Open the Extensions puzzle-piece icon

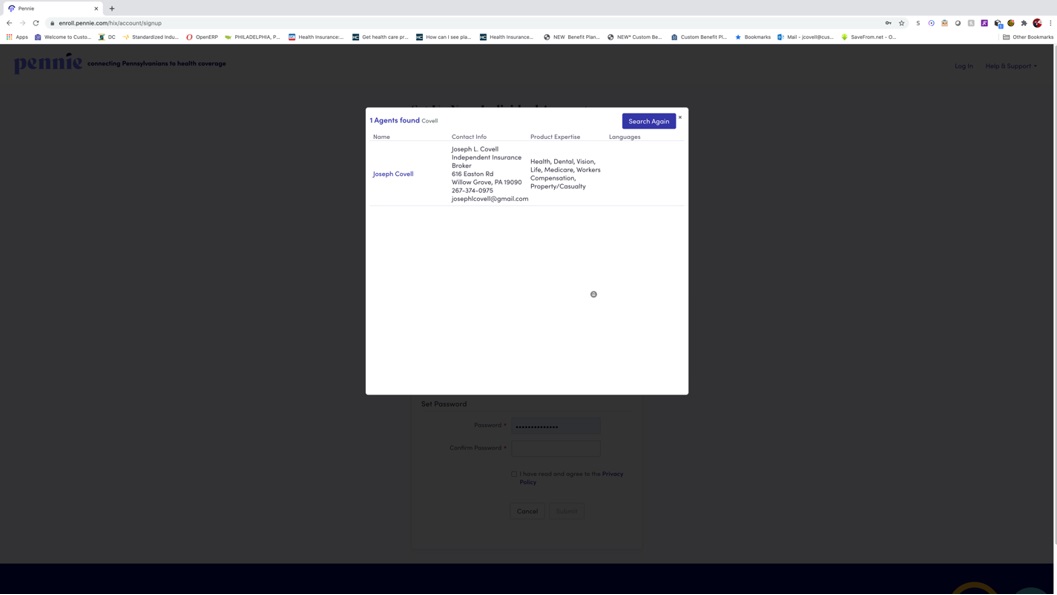tap(1024, 23)
